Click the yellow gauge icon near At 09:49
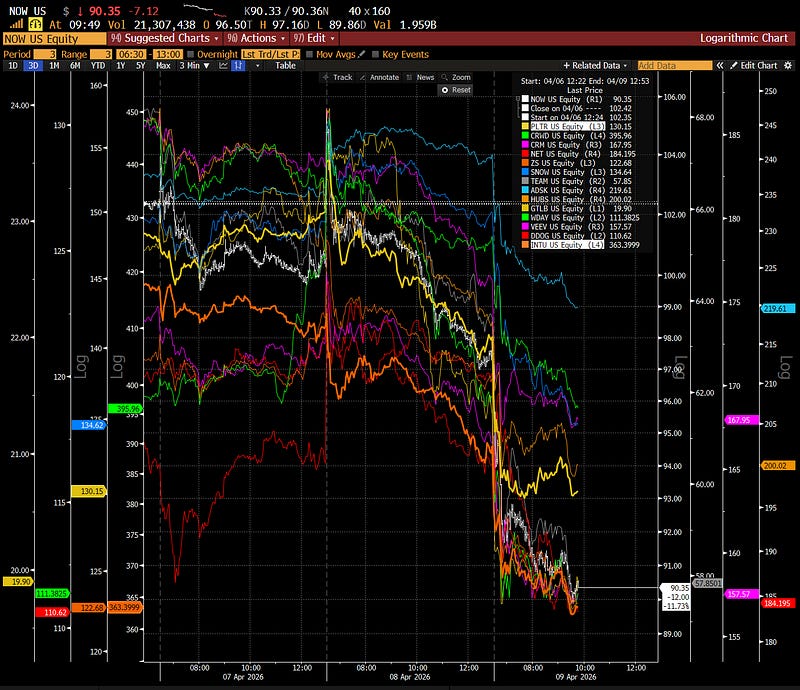Screen dimensions: 800x690 [35, 24]
